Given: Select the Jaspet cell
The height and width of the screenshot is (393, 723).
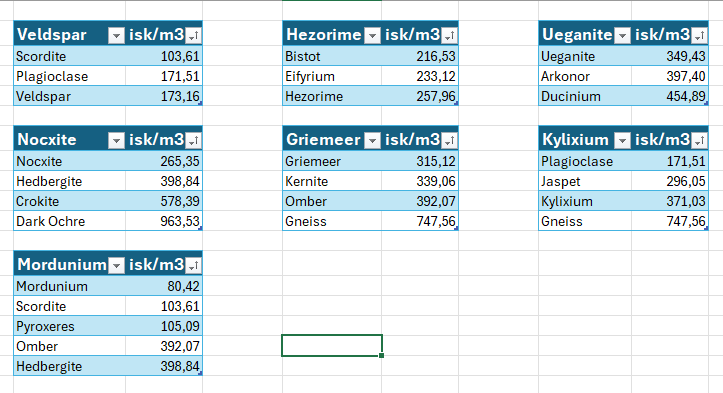Looking at the screenshot, I should pos(585,181).
